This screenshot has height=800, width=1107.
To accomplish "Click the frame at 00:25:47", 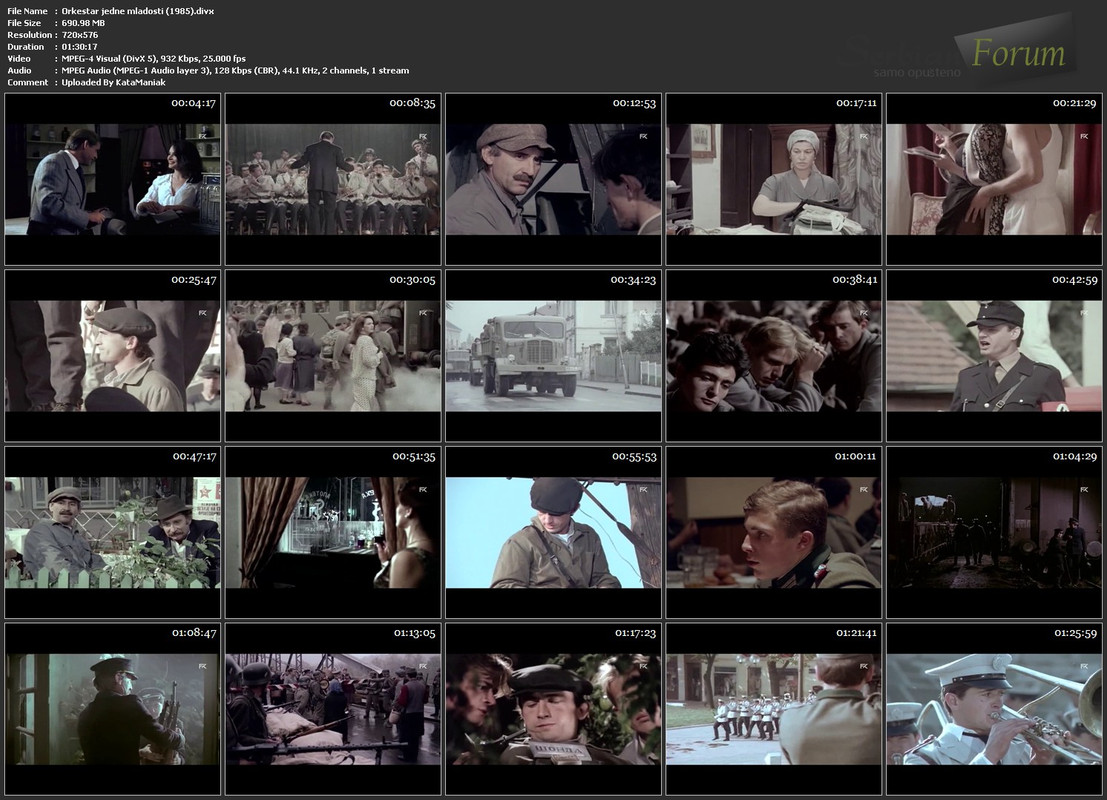I will tap(112, 356).
